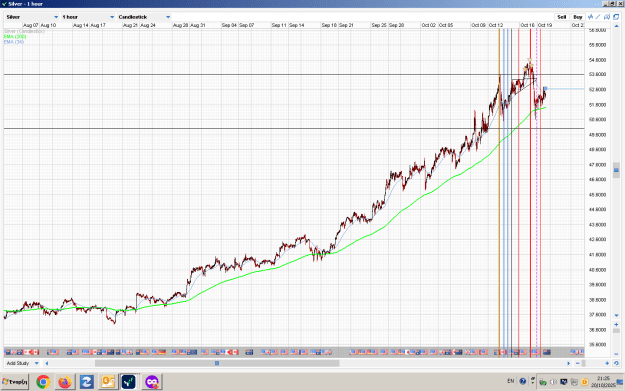625x391 pixels.
Task: Zoom out time axis with minus icon
Action: [x=578, y=363]
